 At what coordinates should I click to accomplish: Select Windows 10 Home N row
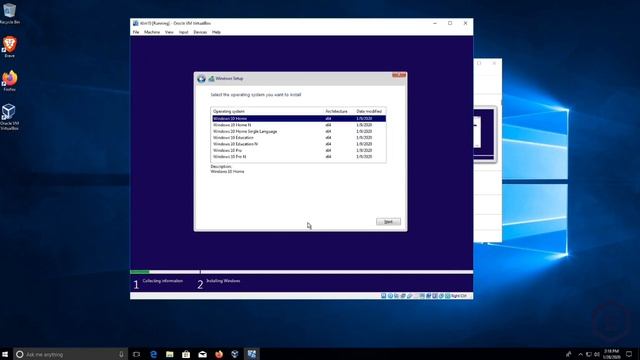[299, 125]
